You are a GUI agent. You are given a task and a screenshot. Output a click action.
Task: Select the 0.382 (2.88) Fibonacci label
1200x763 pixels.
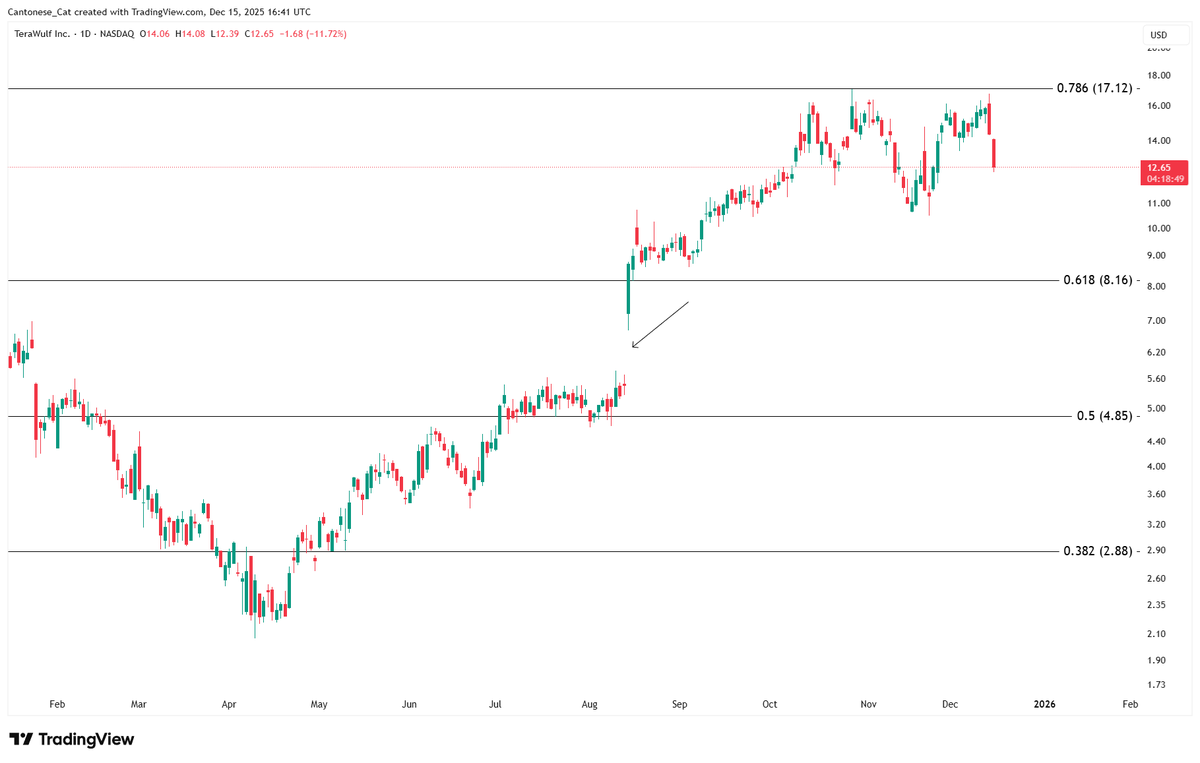1098,551
